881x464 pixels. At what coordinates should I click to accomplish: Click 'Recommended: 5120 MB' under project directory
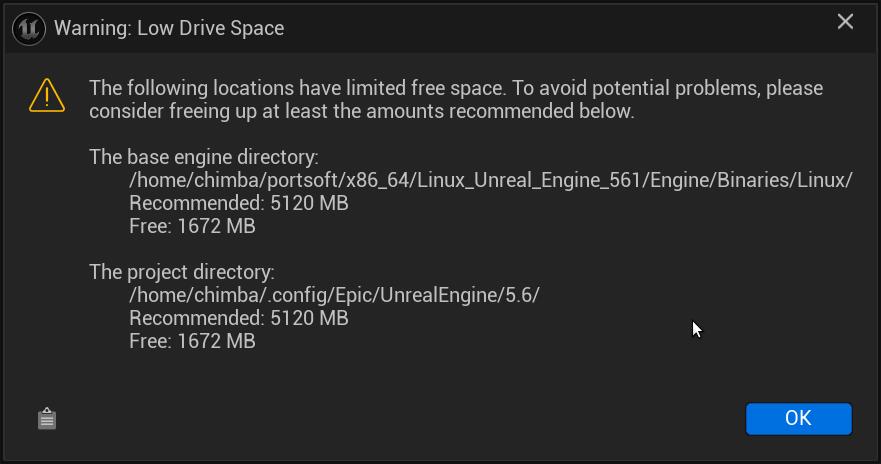coord(238,318)
